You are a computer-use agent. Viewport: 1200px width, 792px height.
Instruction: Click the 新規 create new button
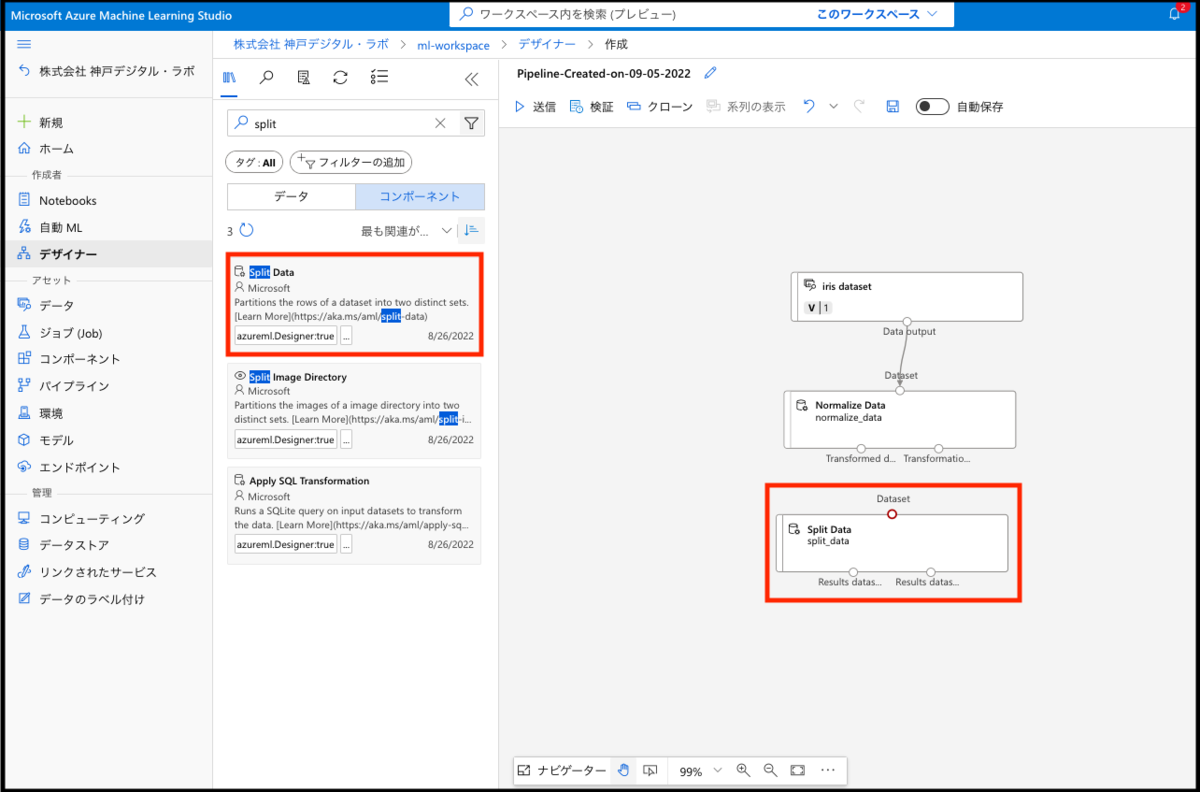(41, 122)
